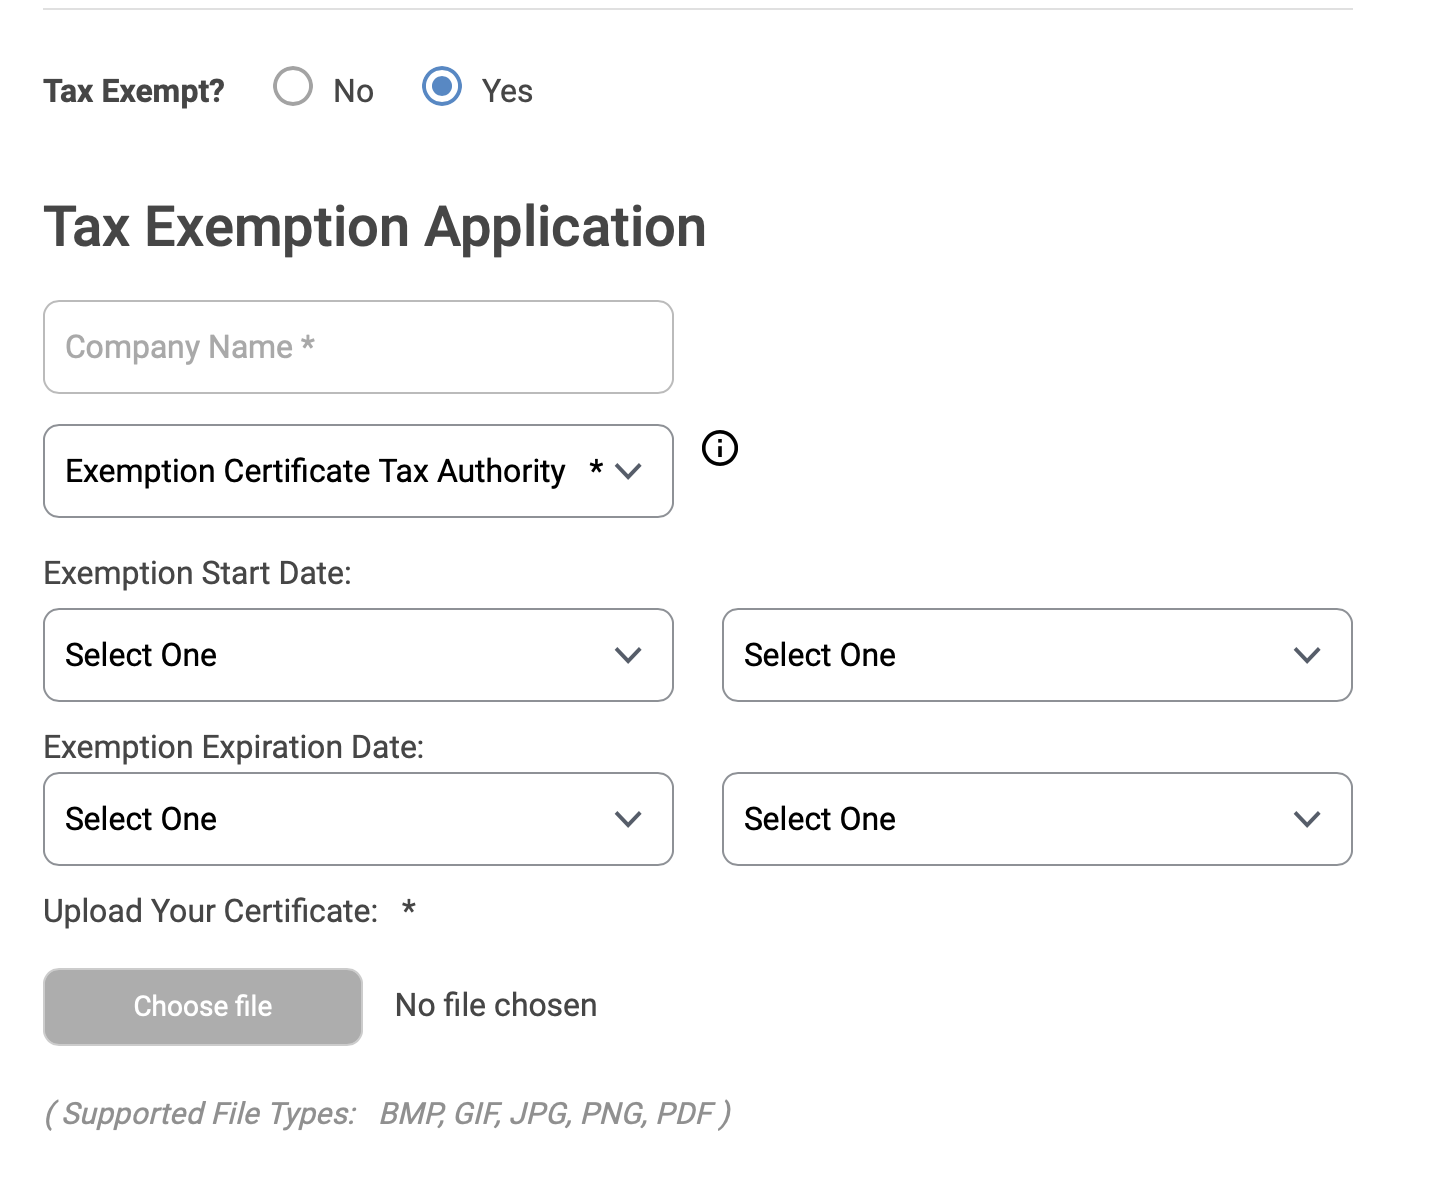
Task: Click the 'Exemption Expiration Date:' label
Action: coord(234,747)
